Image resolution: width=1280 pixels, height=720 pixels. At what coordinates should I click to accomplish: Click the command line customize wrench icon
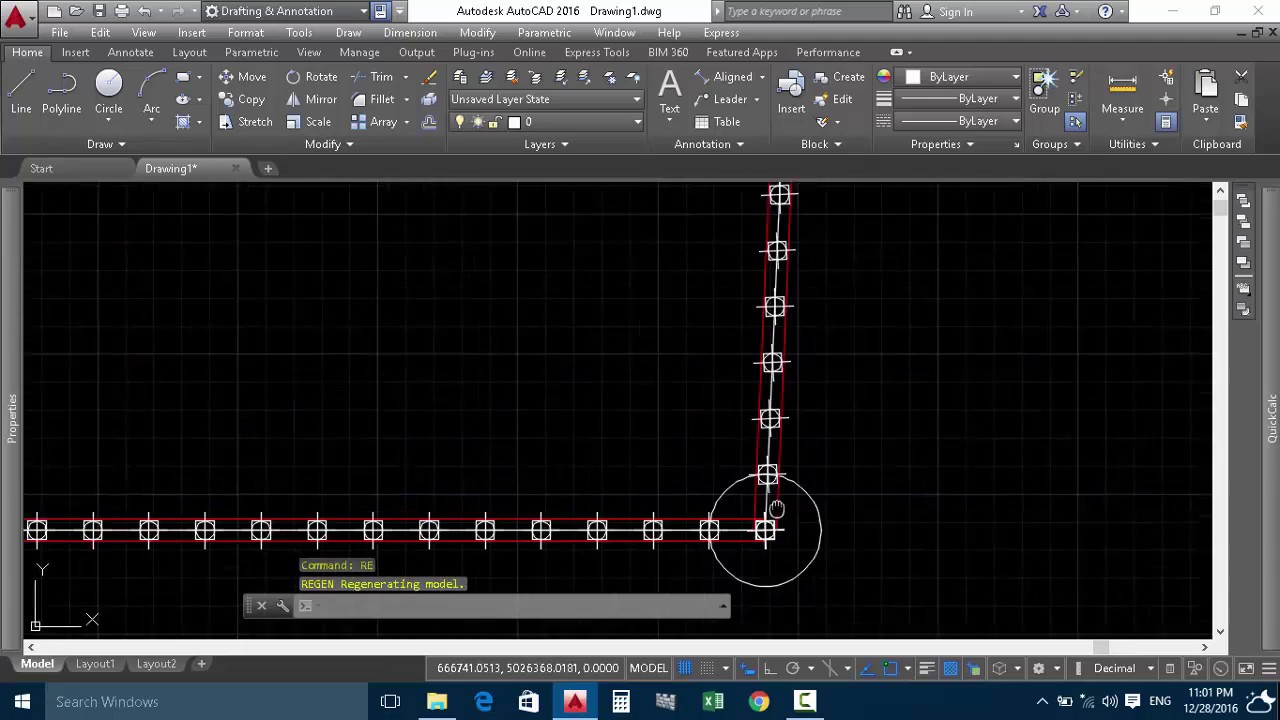[283, 605]
